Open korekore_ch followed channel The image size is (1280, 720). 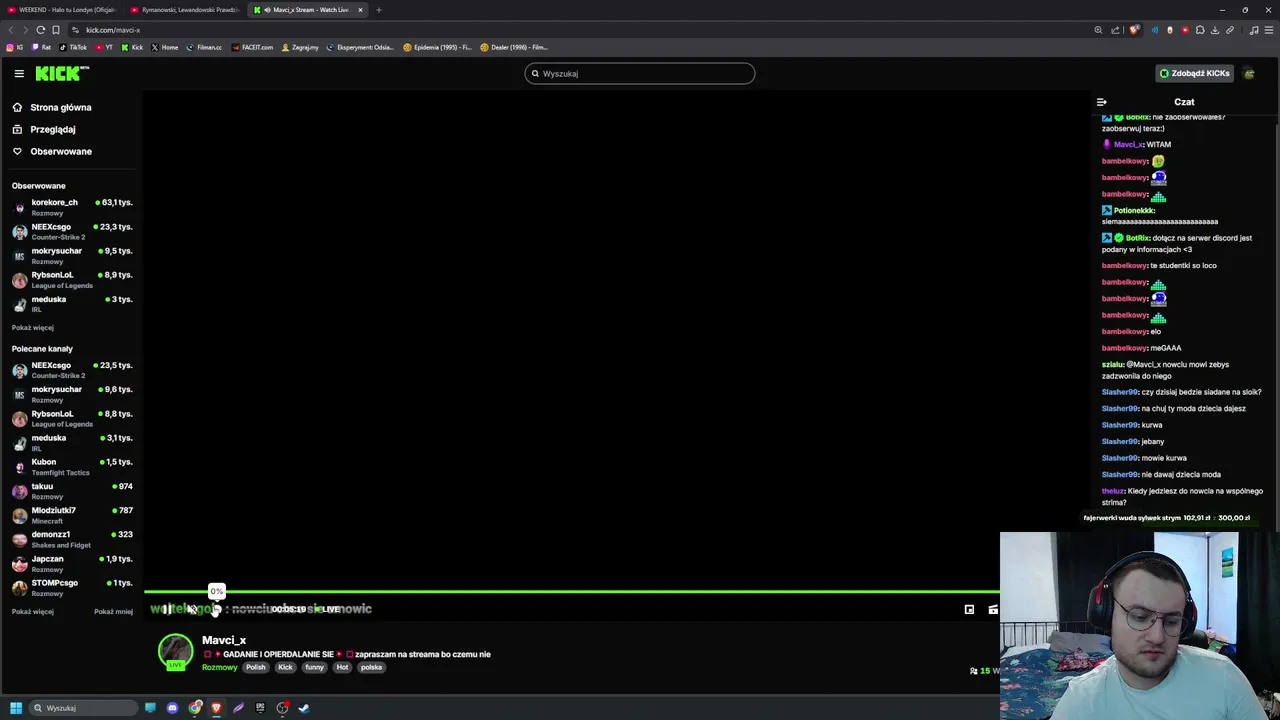point(72,207)
